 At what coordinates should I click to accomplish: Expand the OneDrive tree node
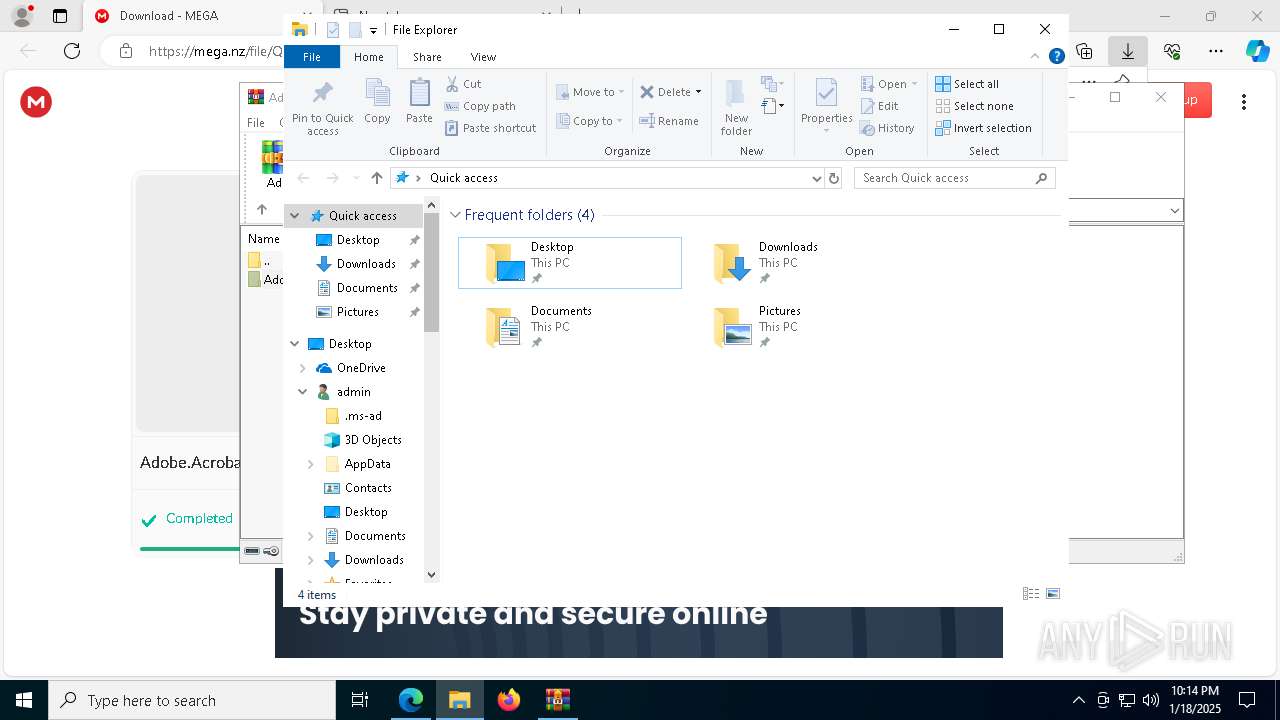tap(303, 368)
